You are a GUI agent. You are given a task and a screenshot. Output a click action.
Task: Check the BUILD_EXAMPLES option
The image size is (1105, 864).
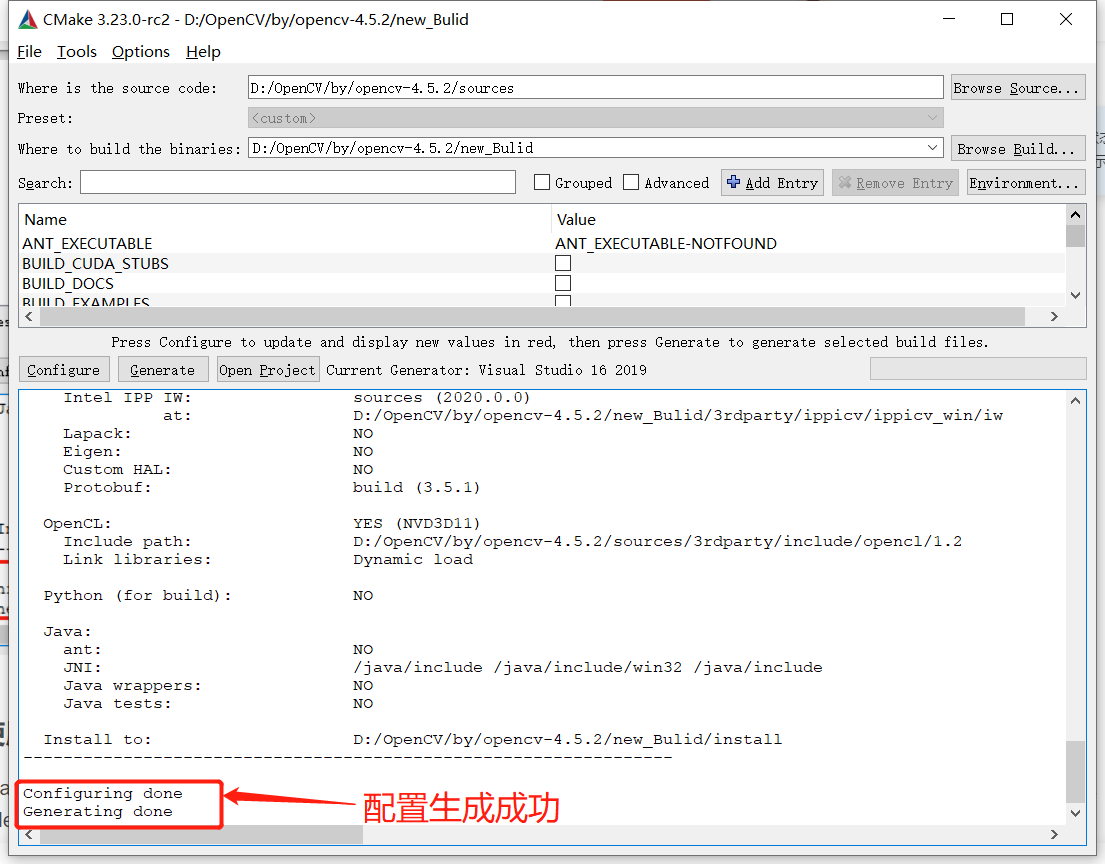(563, 301)
